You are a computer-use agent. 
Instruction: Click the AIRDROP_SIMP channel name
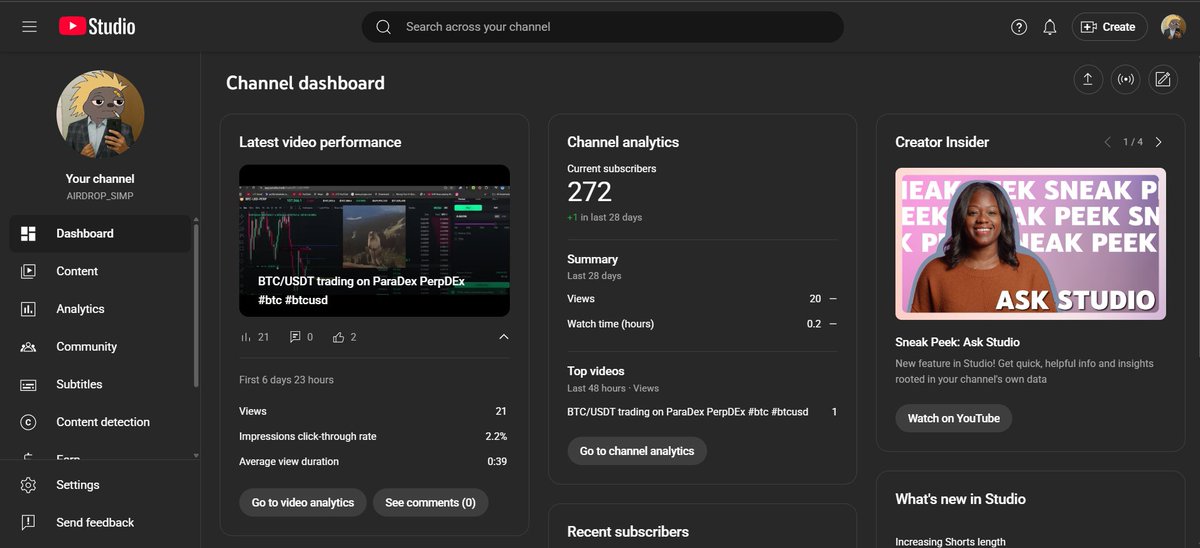click(x=100, y=196)
